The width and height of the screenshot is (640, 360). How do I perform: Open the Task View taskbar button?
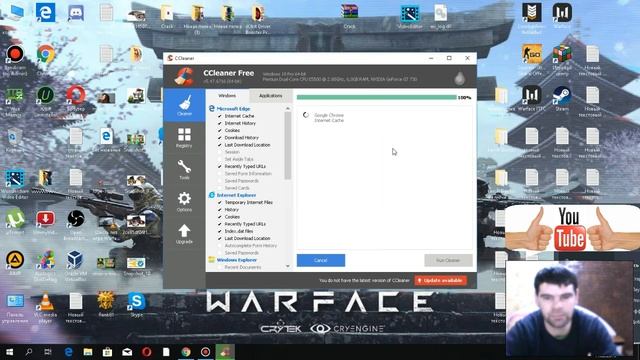coord(48,352)
